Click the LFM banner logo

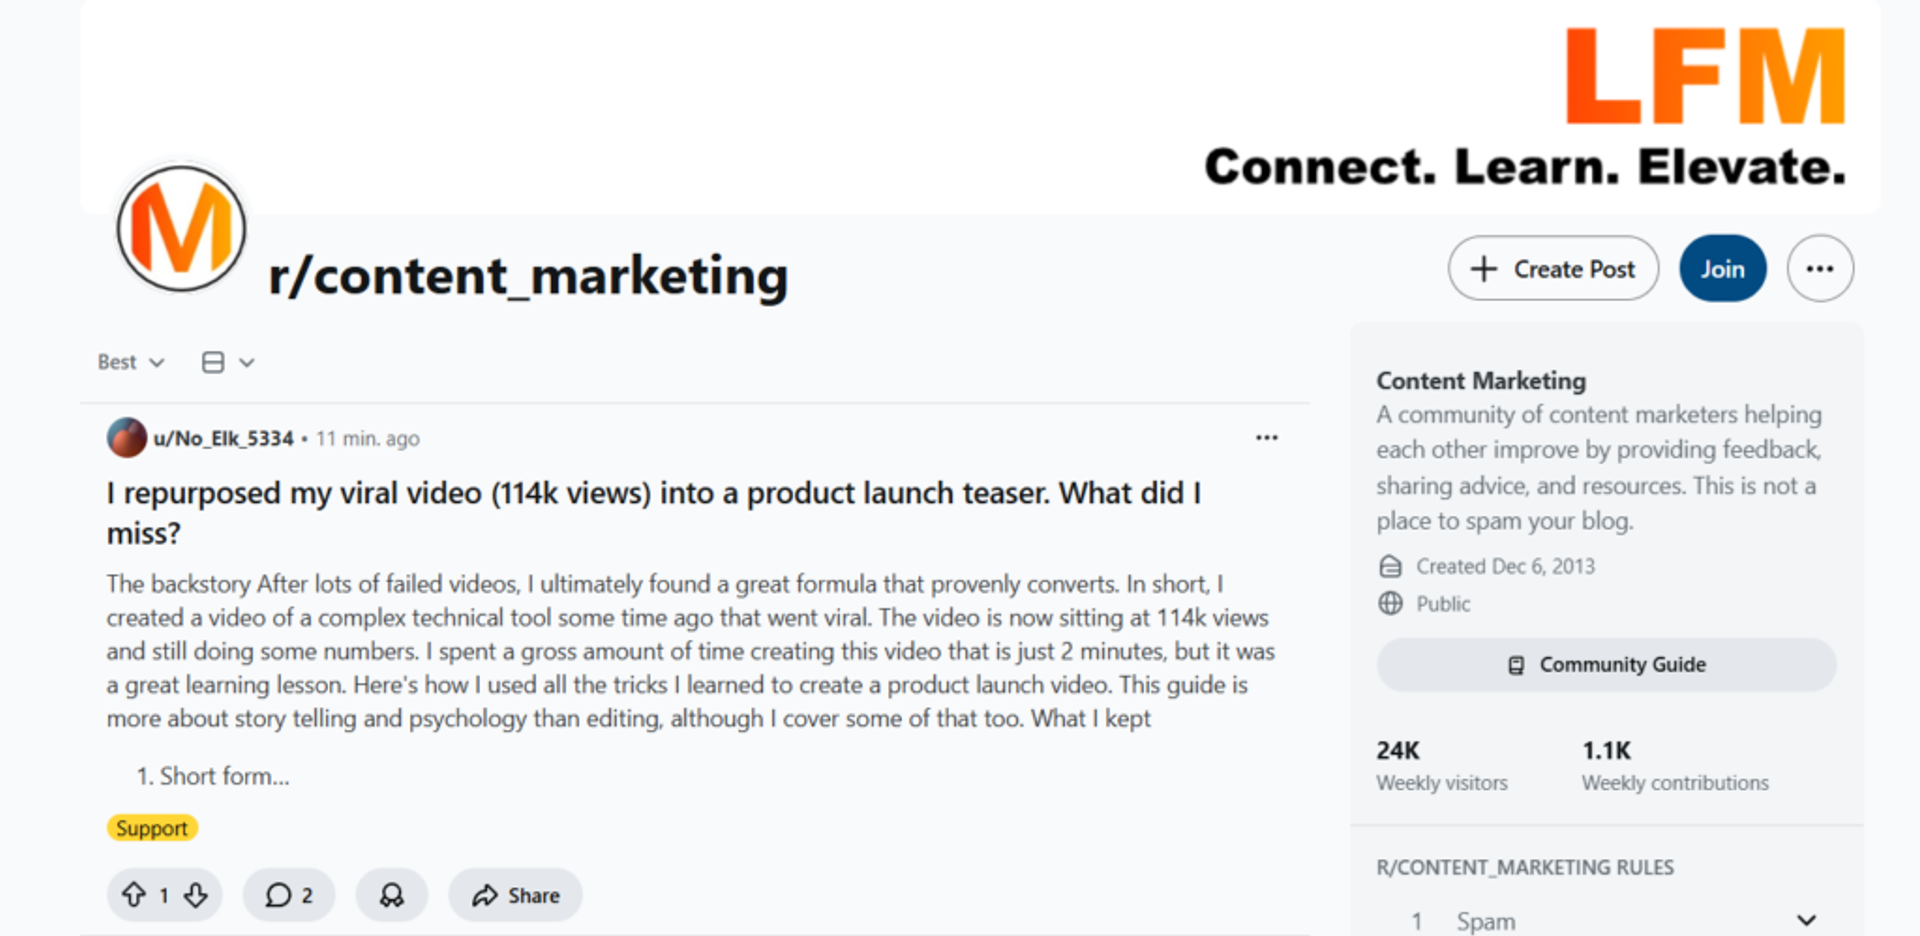click(1705, 76)
